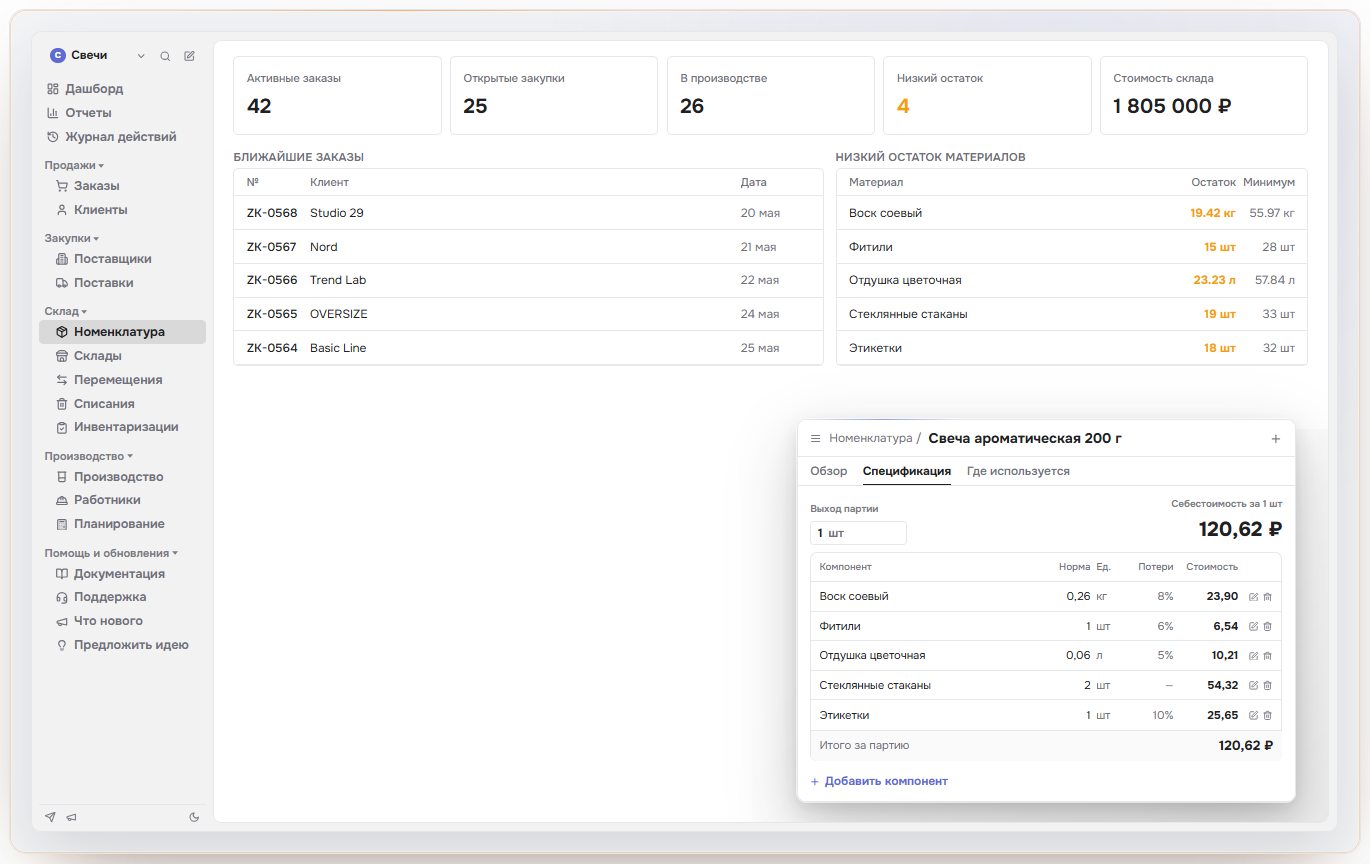The image size is (1370, 864).
Task: Switch to the Обзор tab
Action: pos(828,471)
